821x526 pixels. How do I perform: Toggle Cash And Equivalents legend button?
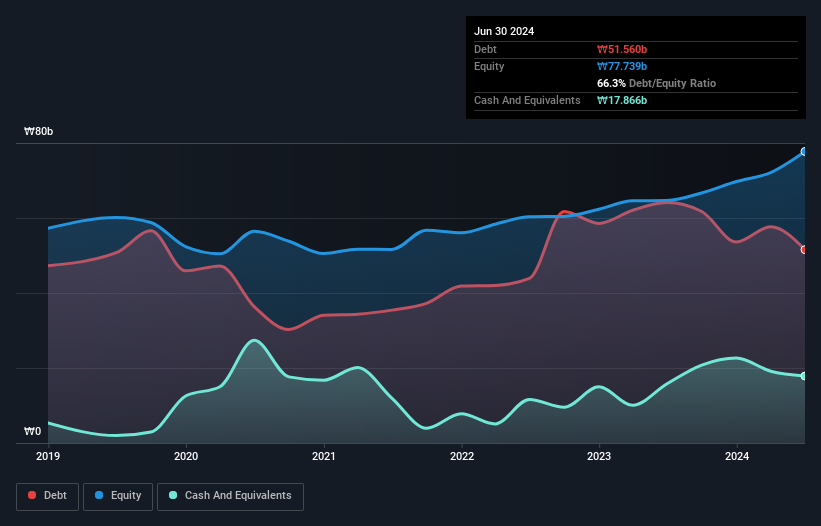[230, 496]
